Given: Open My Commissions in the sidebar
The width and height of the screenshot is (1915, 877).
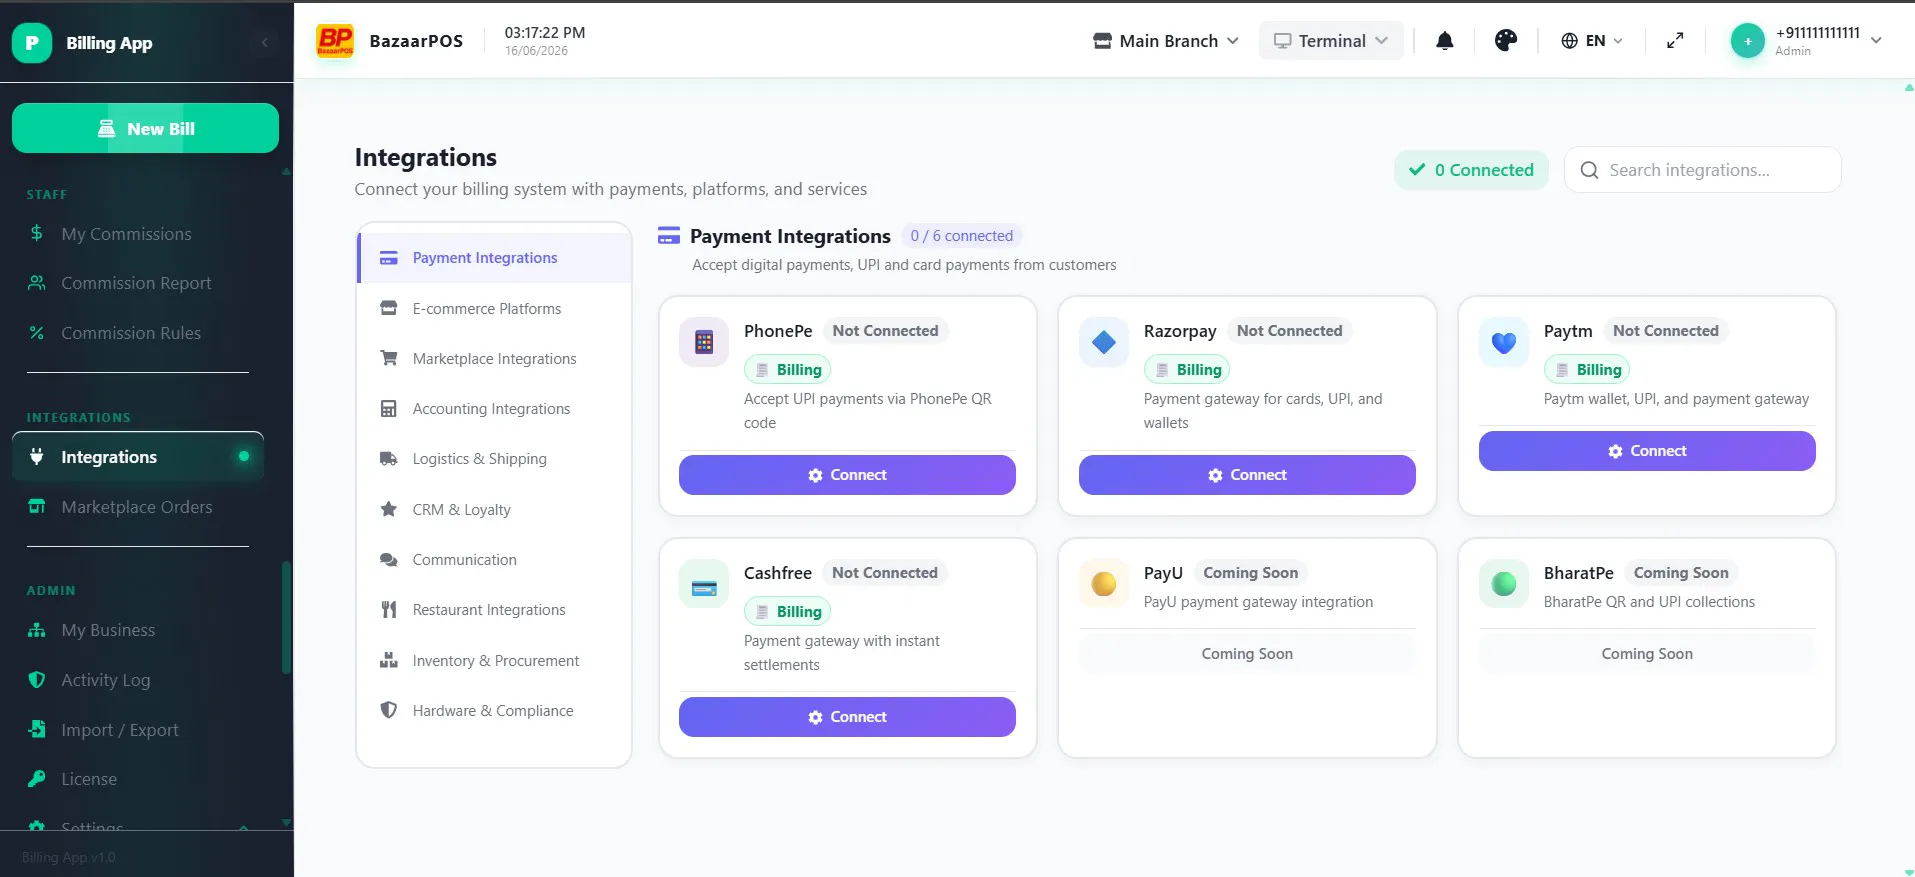Looking at the screenshot, I should coord(138,234).
